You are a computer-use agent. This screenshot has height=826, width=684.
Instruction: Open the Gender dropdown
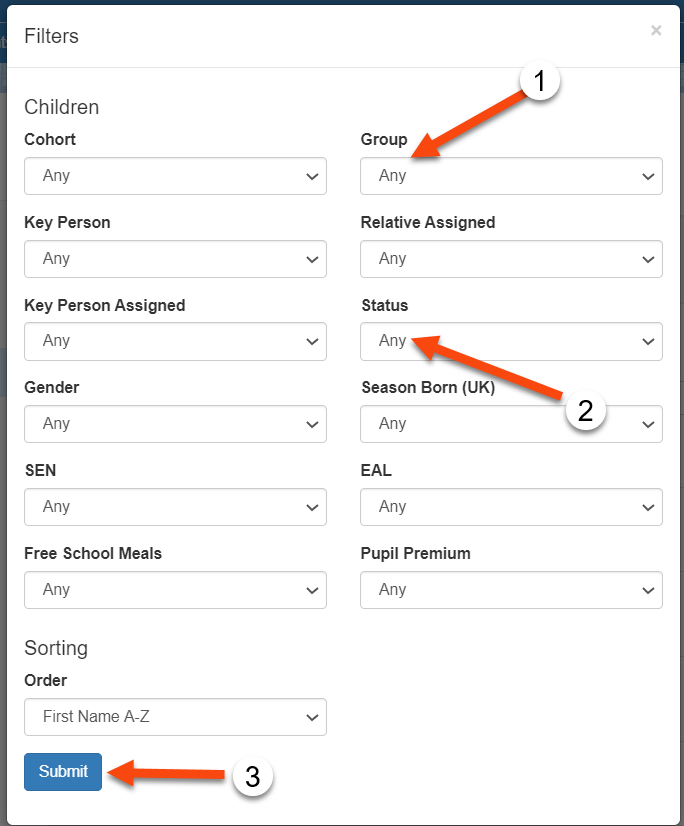[x=175, y=424]
